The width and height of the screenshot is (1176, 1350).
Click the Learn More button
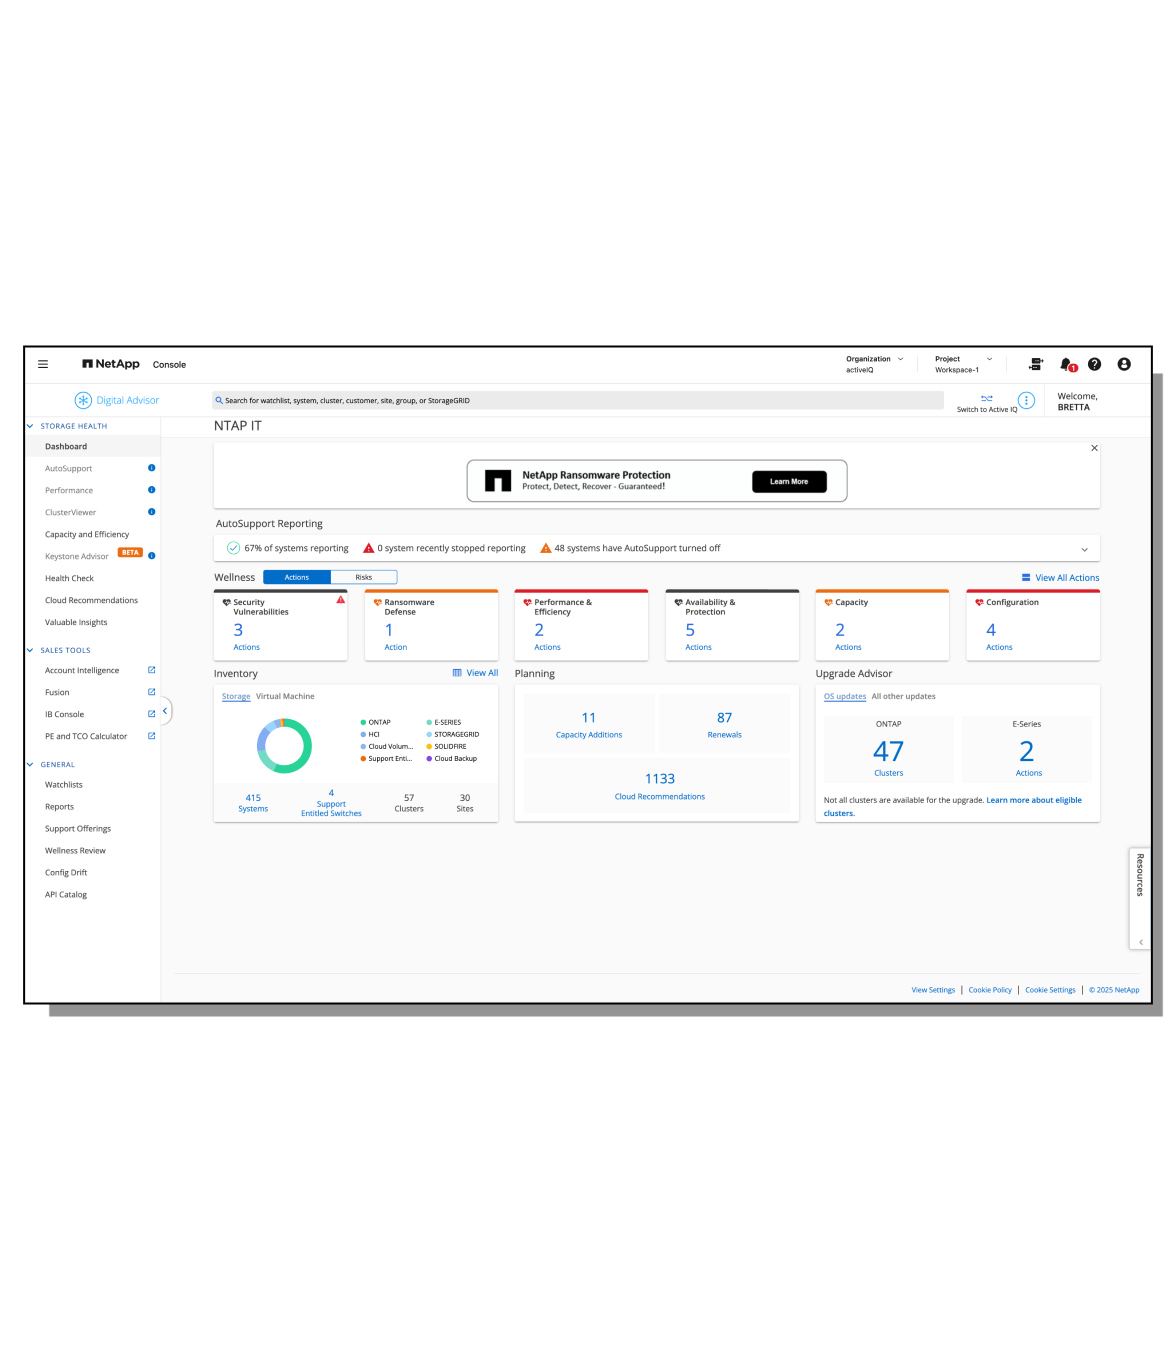[x=788, y=481]
